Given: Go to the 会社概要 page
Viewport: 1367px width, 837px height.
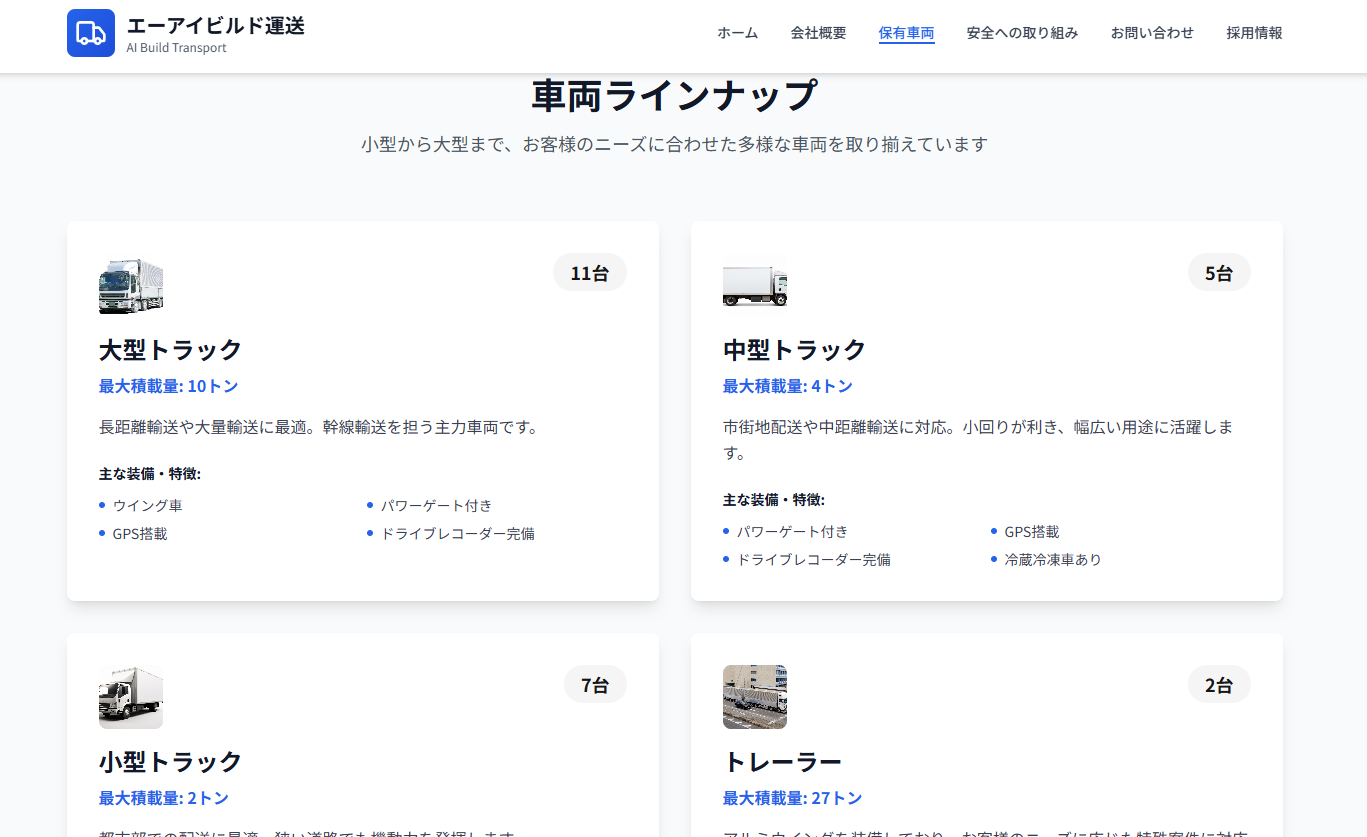Looking at the screenshot, I should [818, 33].
